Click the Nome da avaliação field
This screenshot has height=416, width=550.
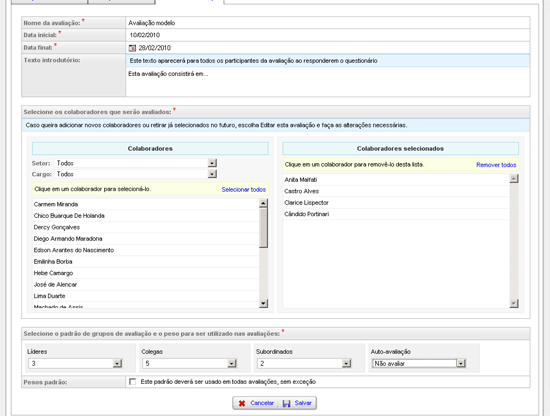(328, 23)
